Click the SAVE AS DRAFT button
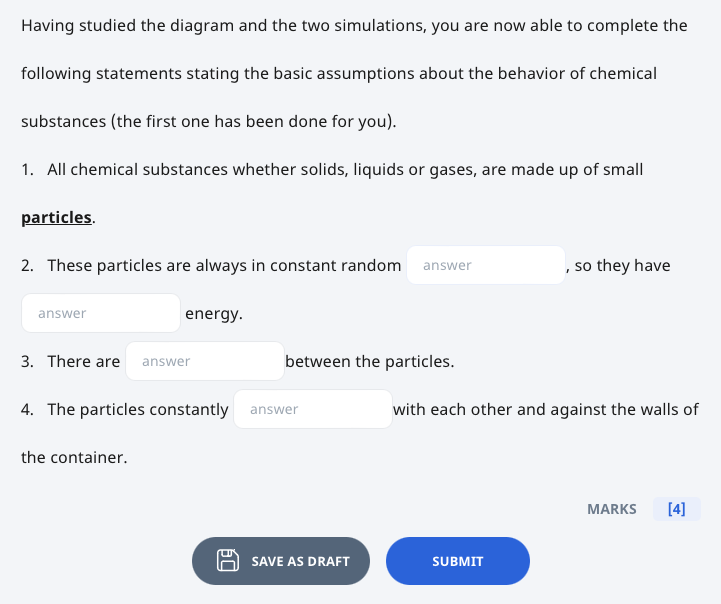The image size is (721, 604). [281, 561]
